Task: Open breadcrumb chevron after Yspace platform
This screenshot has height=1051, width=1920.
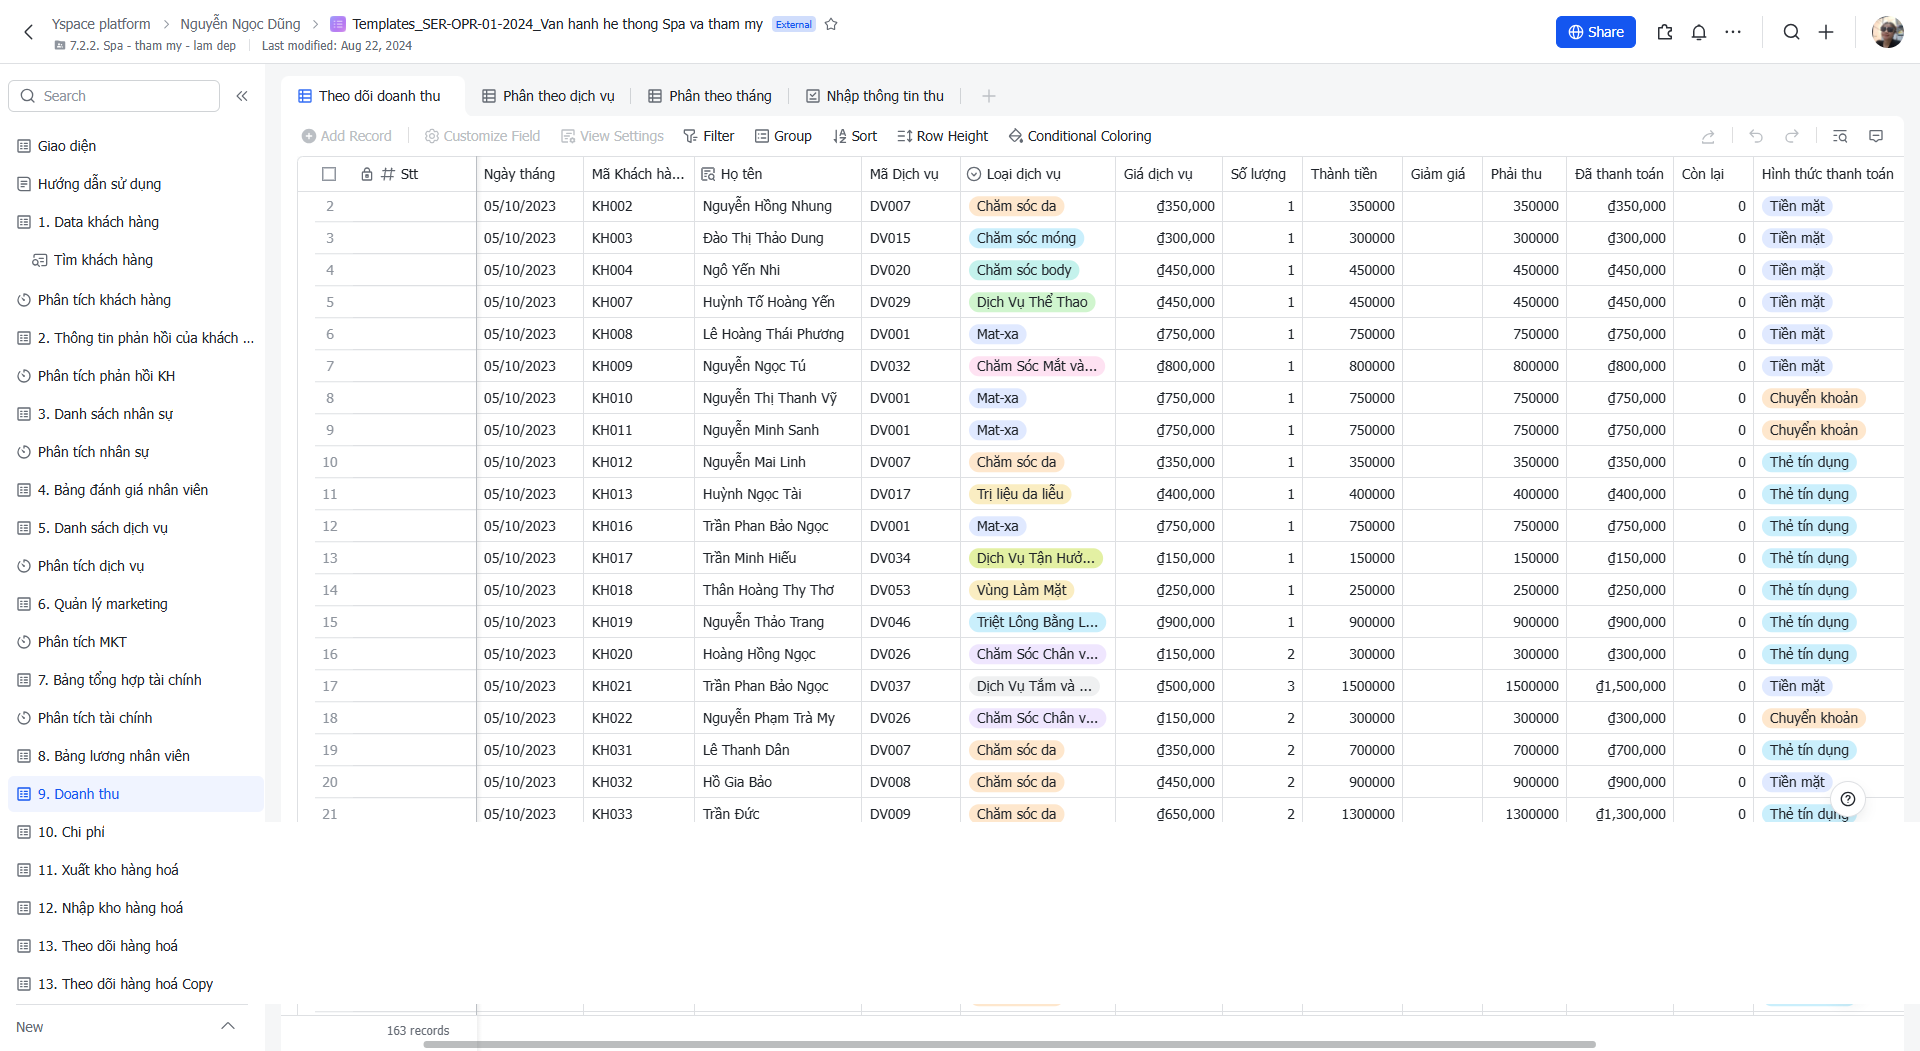Action: (166, 24)
